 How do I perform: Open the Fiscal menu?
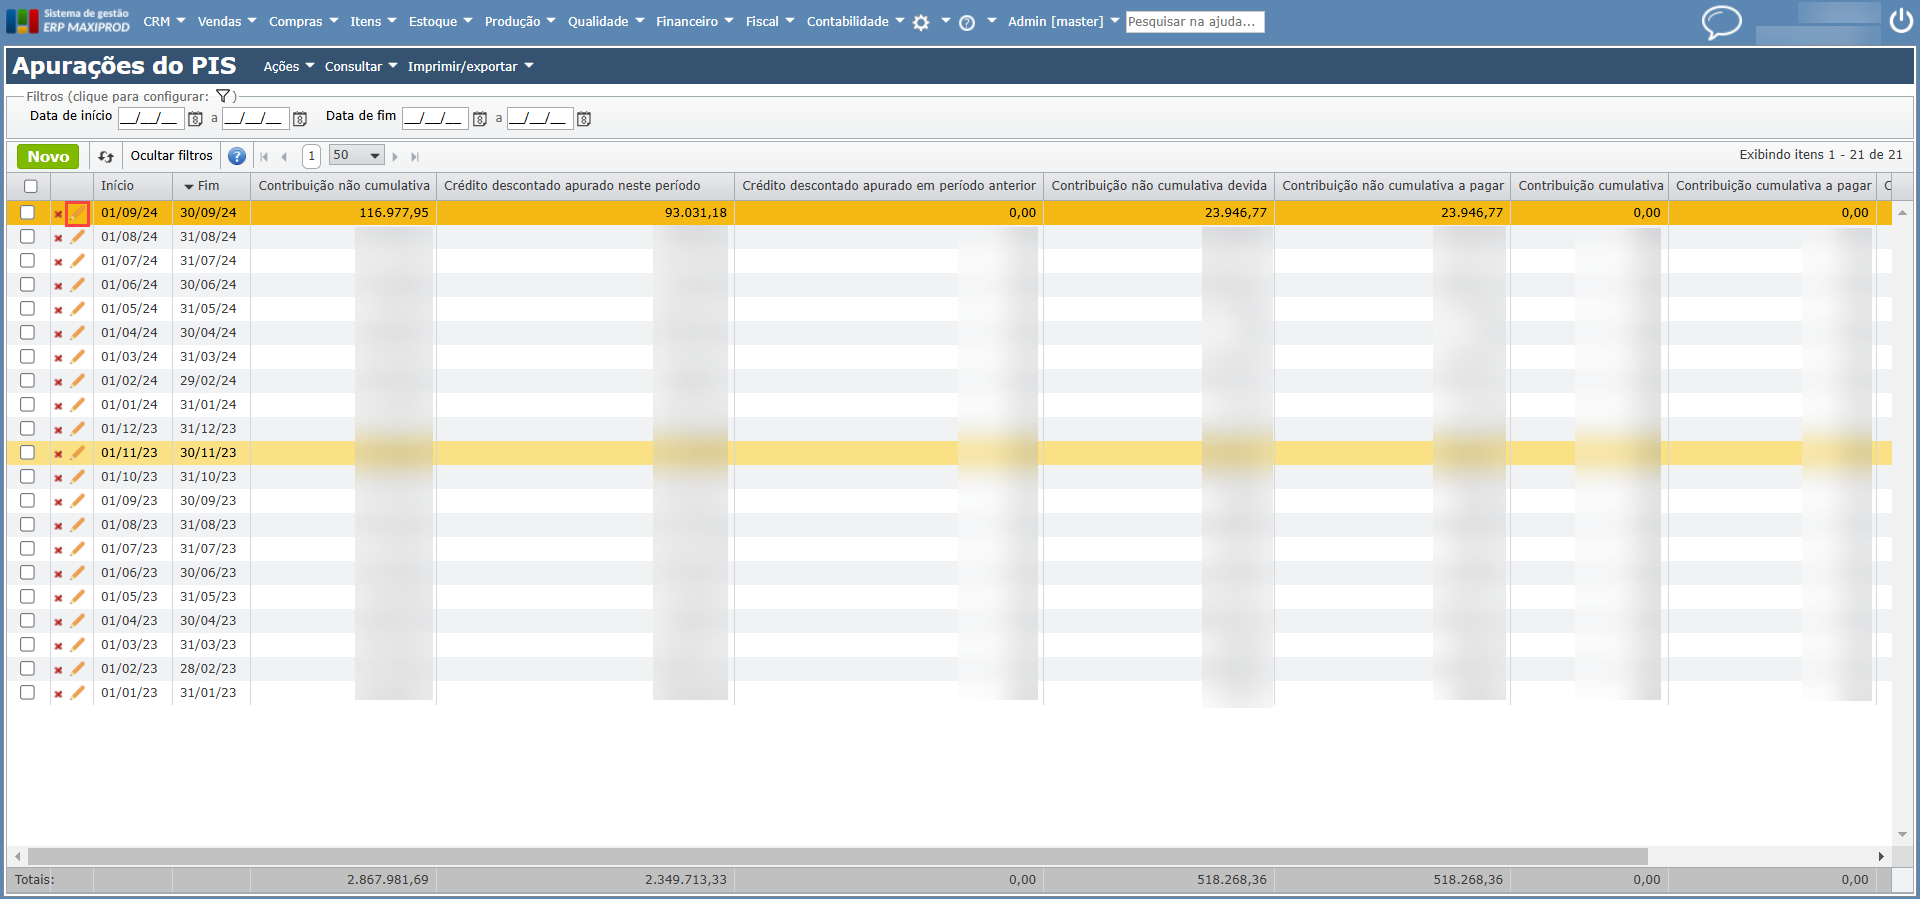tap(770, 22)
